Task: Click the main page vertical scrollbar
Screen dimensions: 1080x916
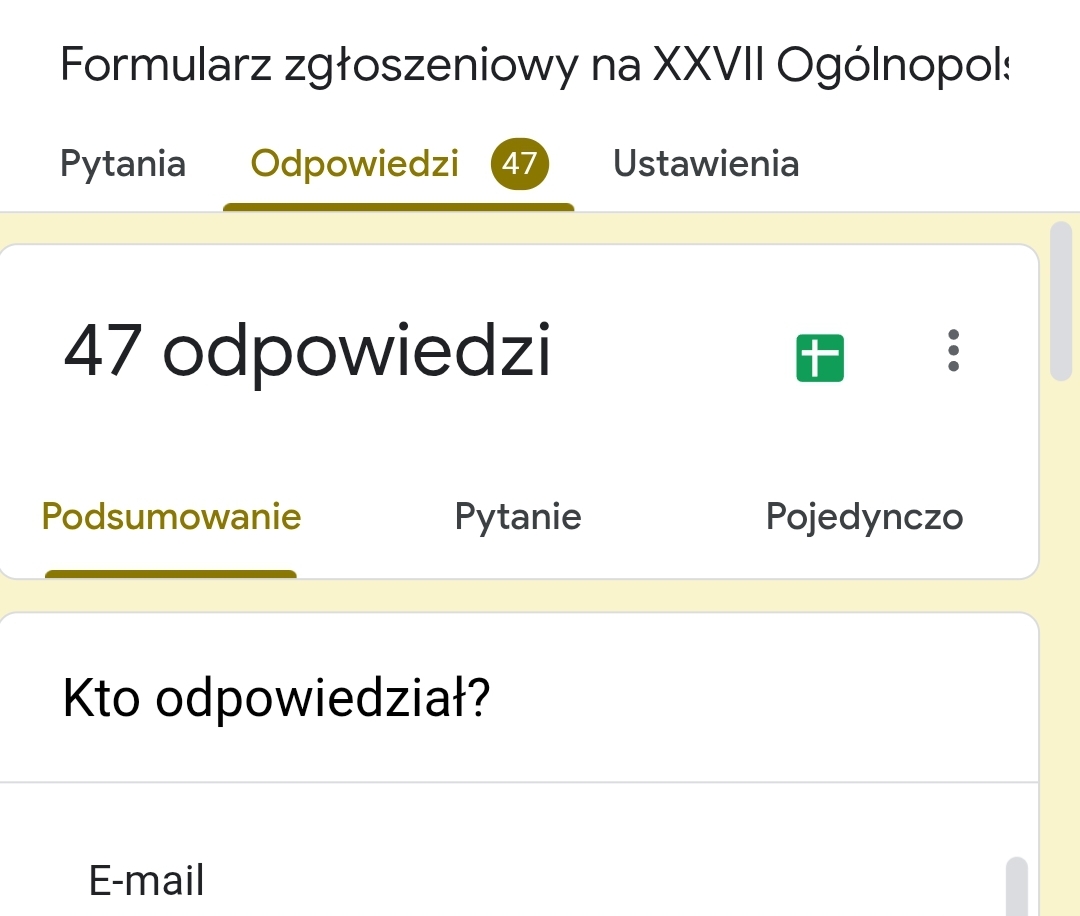Action: click(1061, 300)
